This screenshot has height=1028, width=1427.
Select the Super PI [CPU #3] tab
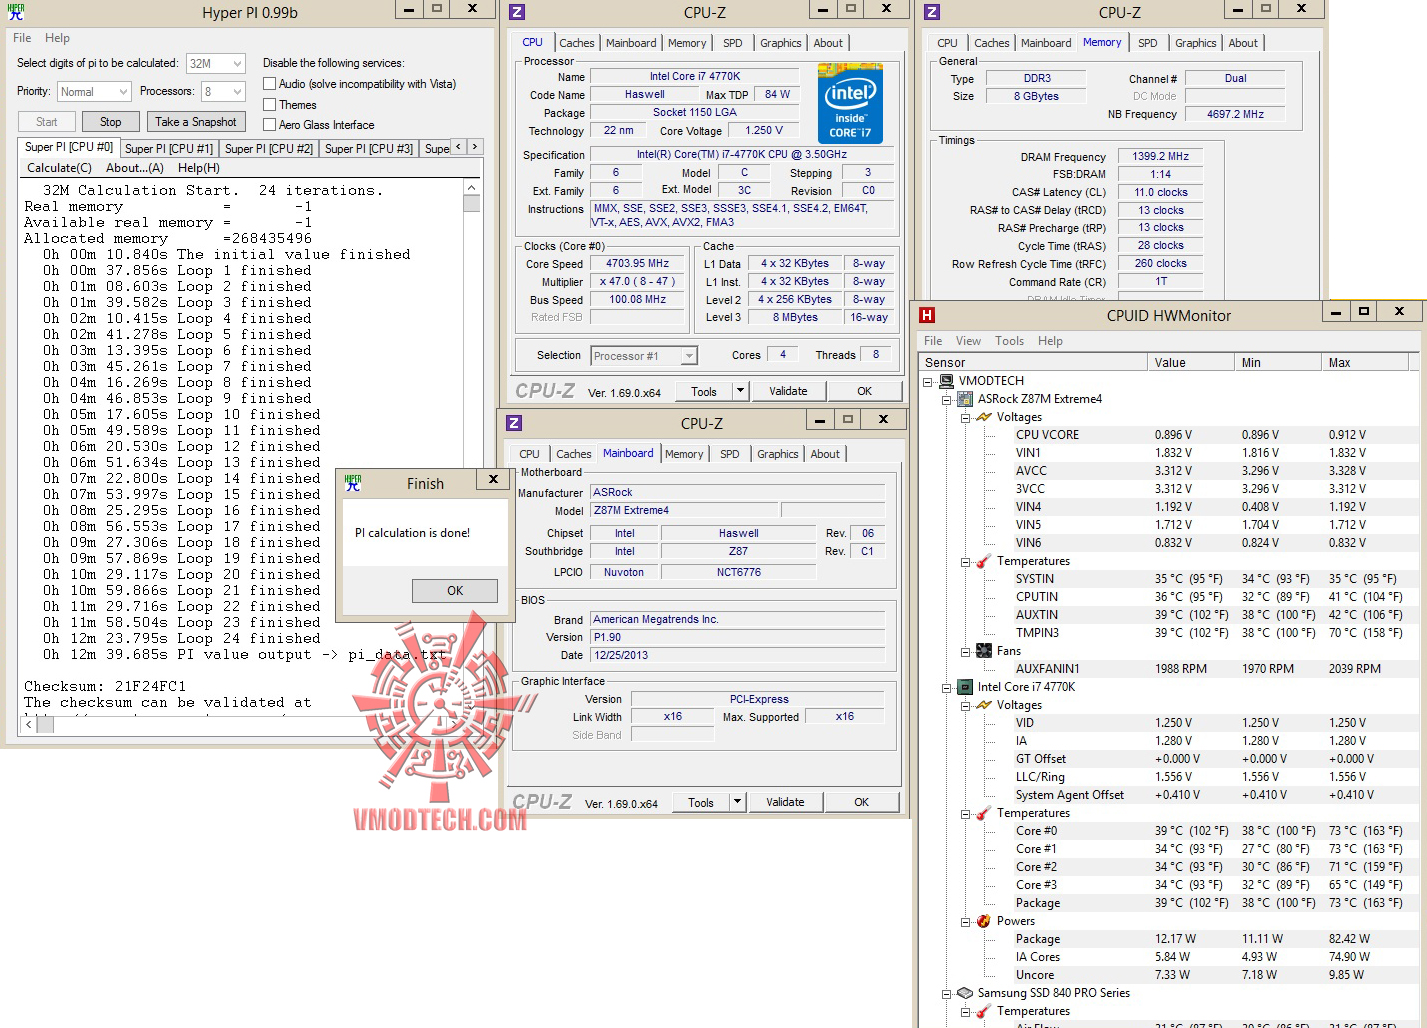369,149
